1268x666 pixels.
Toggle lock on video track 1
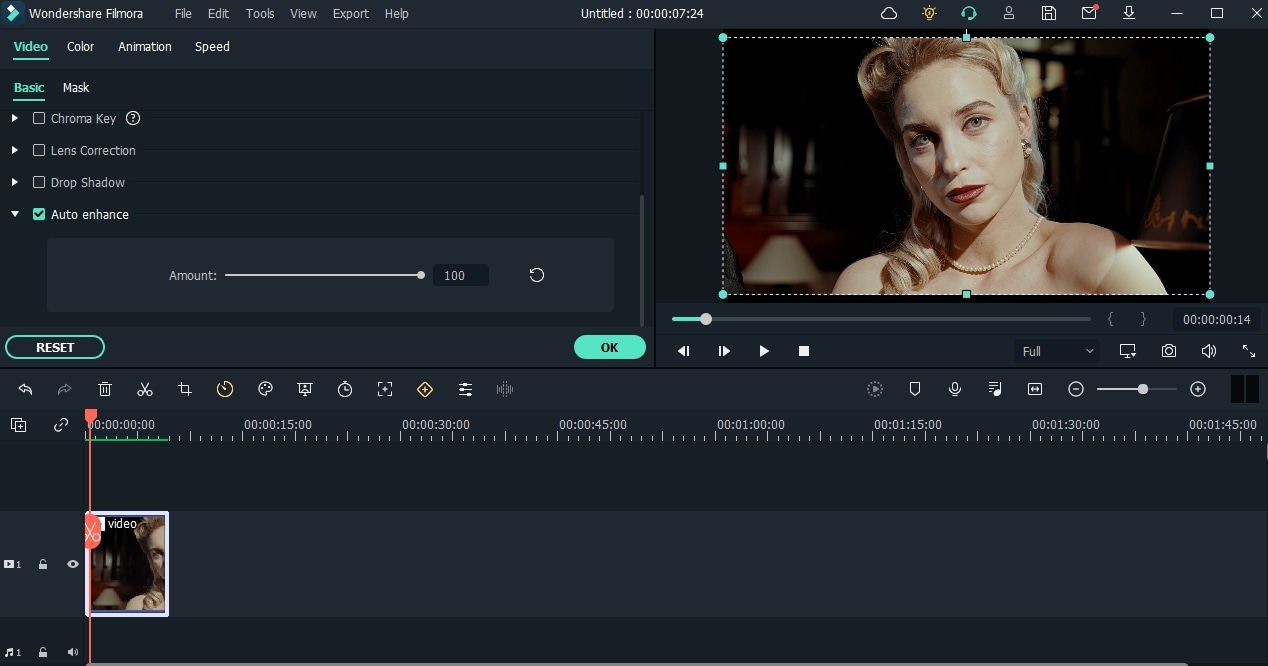43,564
